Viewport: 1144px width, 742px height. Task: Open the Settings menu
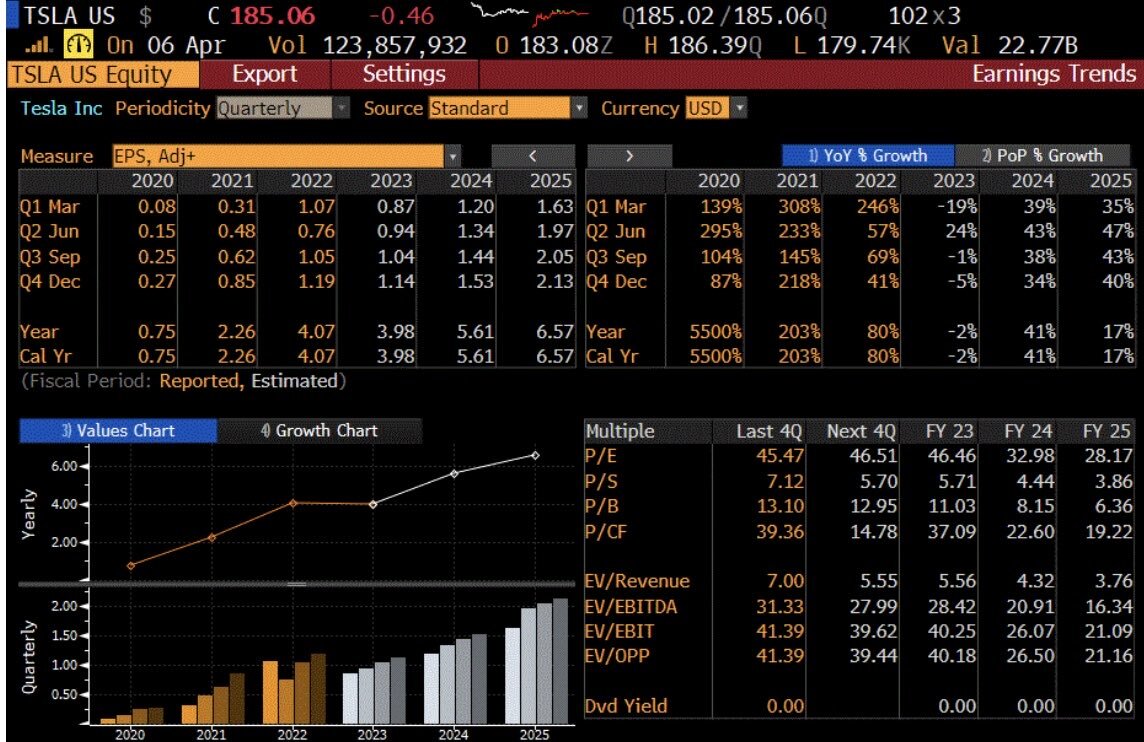click(404, 74)
